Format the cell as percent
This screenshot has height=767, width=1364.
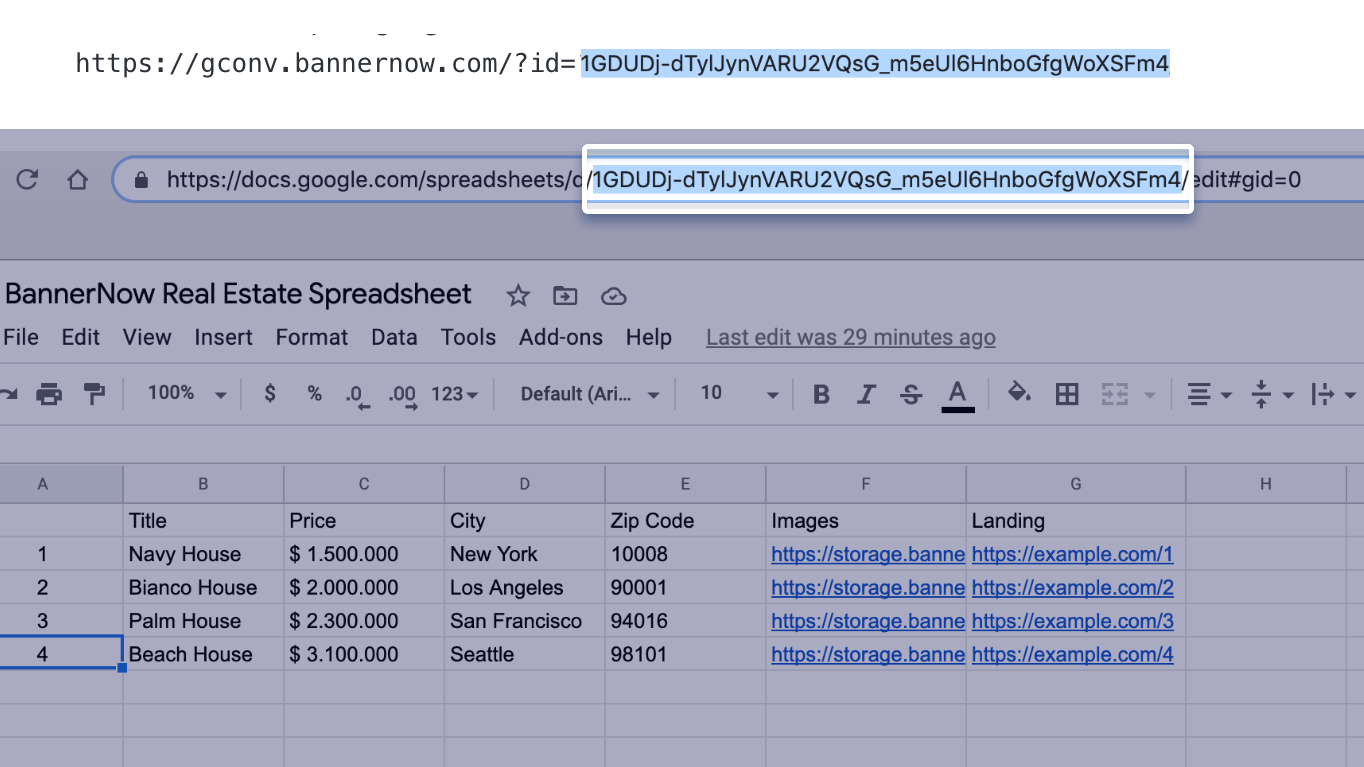[315, 394]
